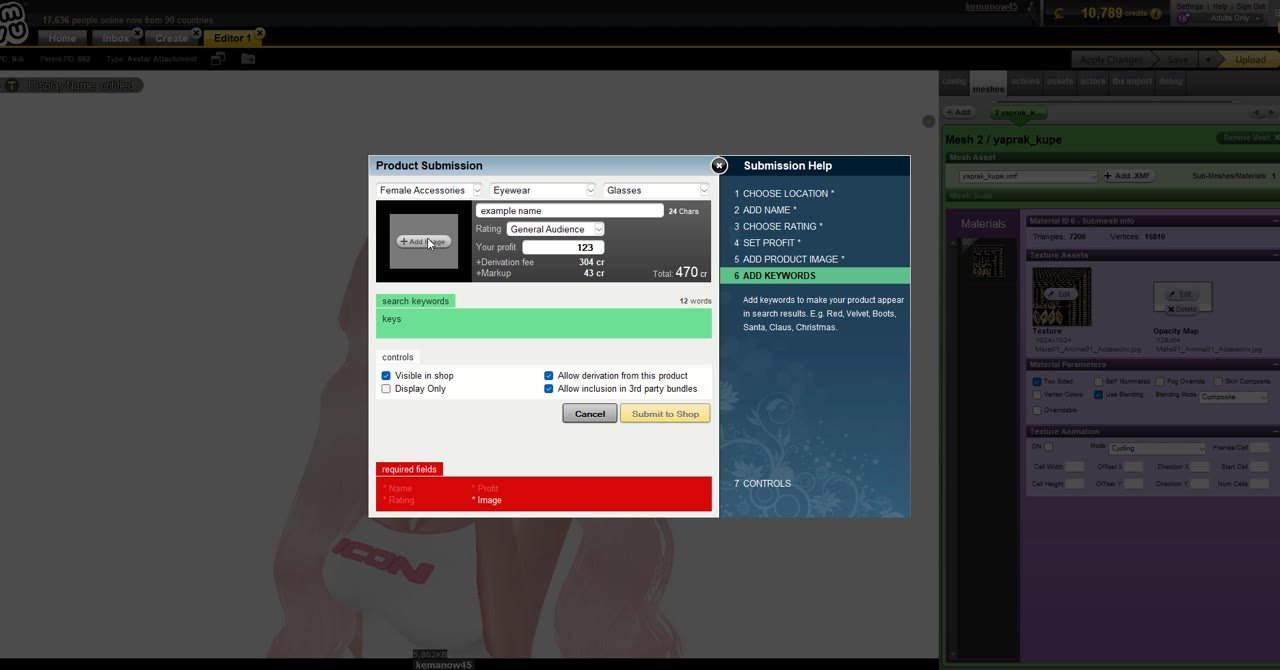Open the Female Accessories category dropdown
This screenshot has height=670, width=1280.
[x=429, y=190]
